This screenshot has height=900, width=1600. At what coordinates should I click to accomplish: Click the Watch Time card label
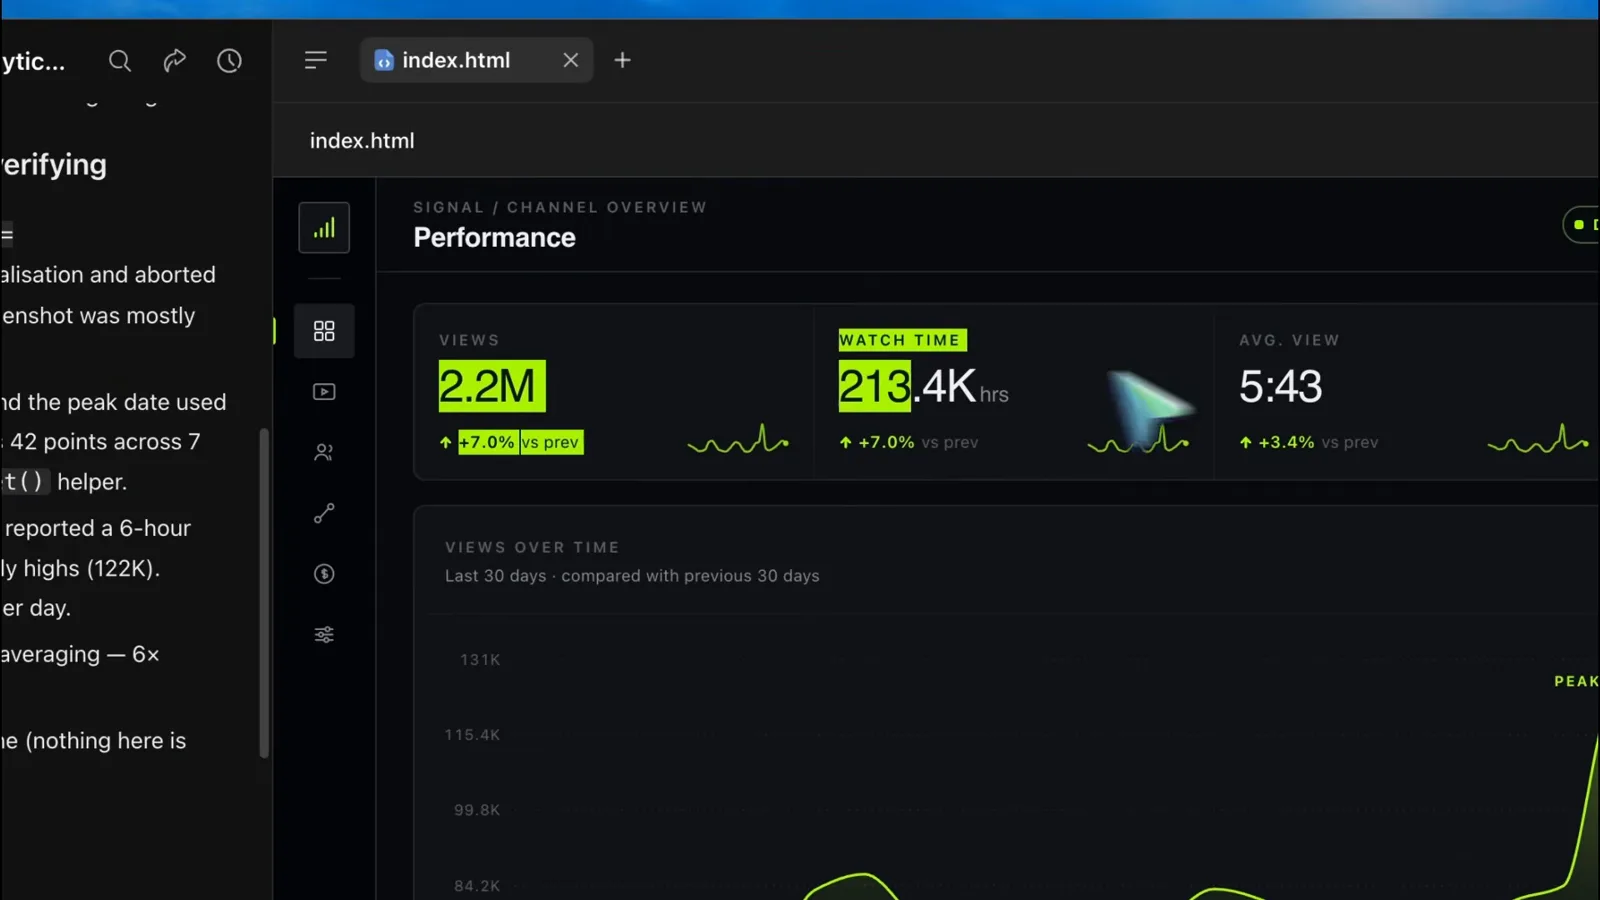[x=902, y=340]
